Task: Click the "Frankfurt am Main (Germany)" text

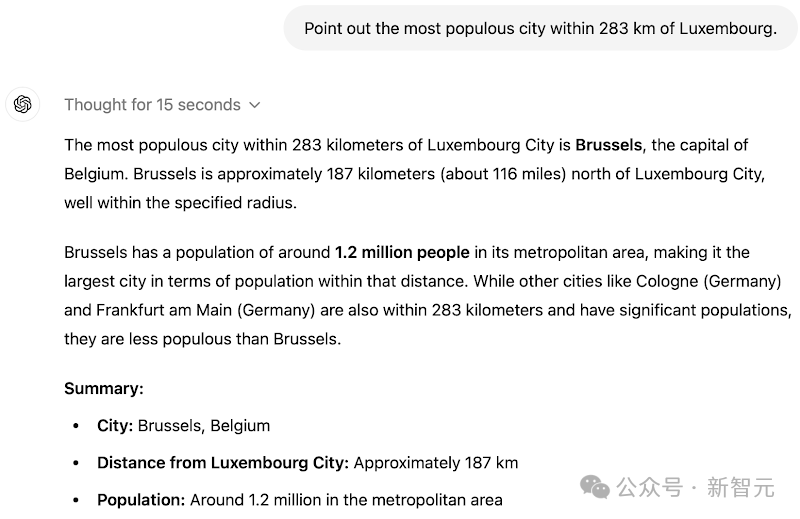Action: [206, 310]
